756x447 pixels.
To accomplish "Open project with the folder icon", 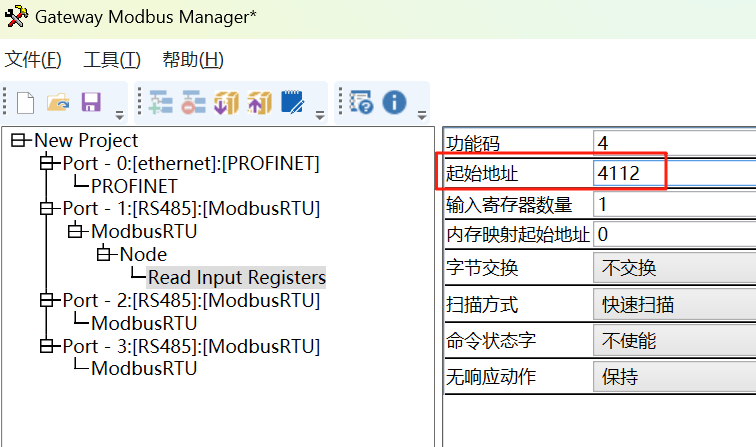I will coord(58,103).
